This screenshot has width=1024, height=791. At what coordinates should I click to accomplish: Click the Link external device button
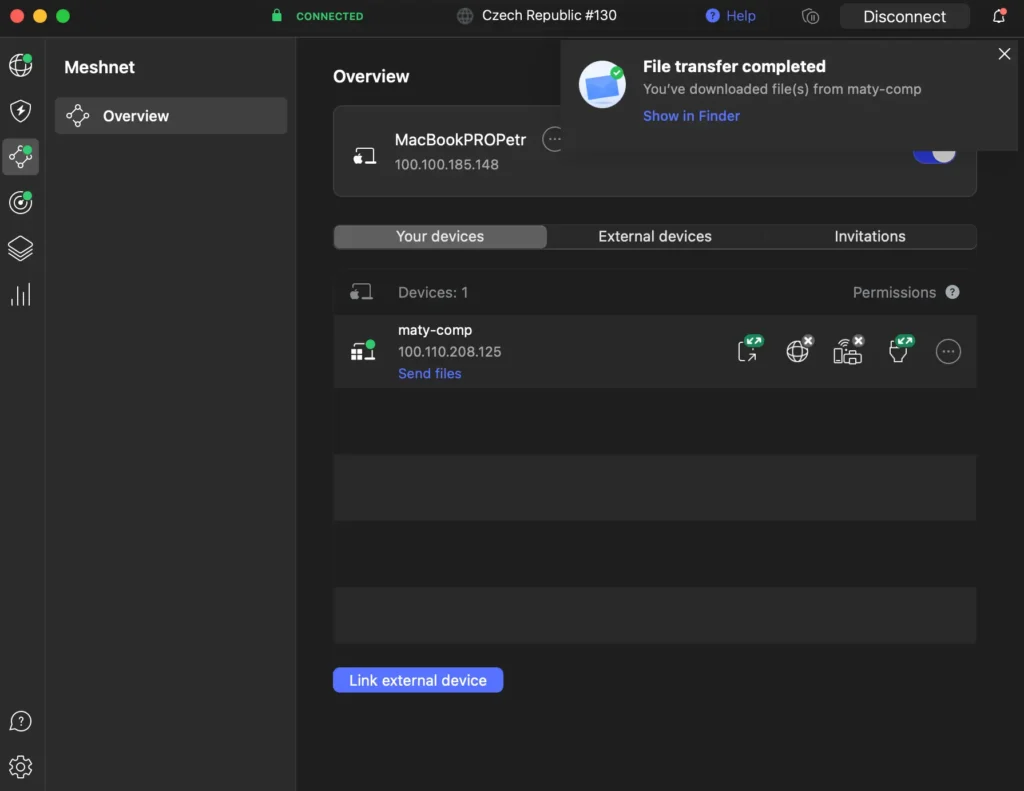point(418,680)
